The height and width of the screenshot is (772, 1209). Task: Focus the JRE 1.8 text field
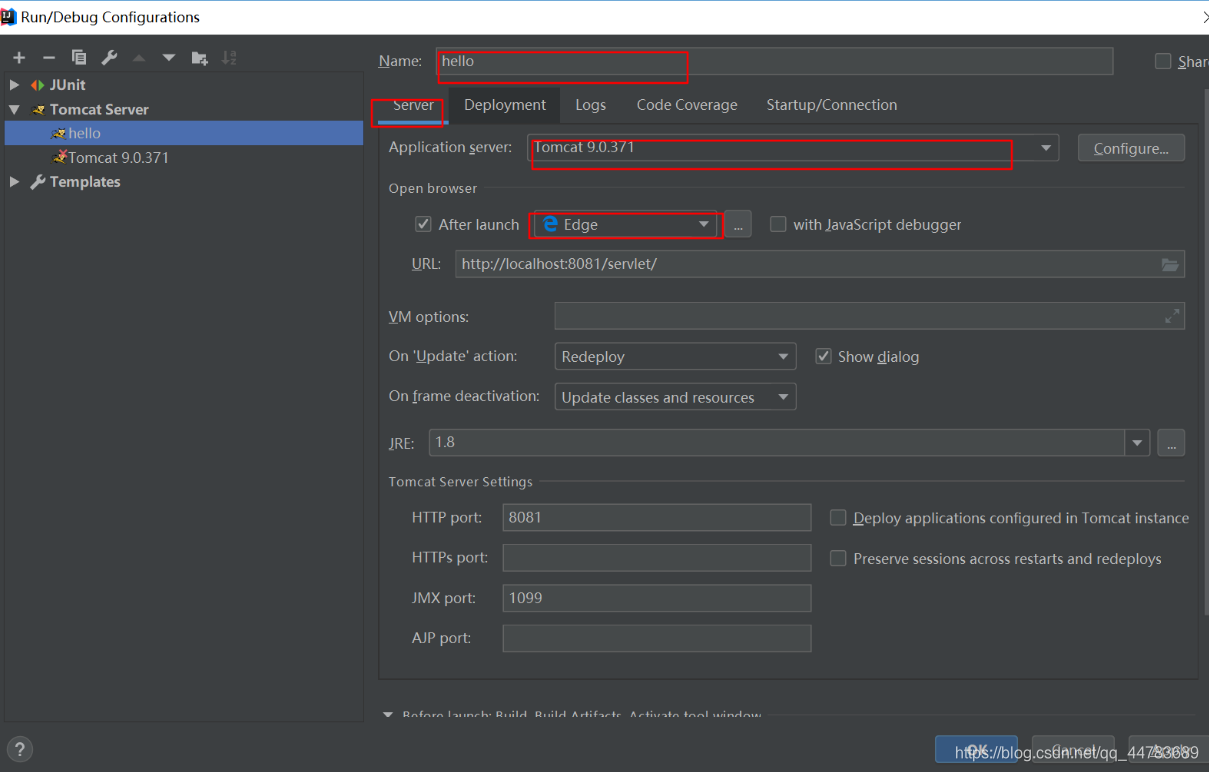(777, 442)
